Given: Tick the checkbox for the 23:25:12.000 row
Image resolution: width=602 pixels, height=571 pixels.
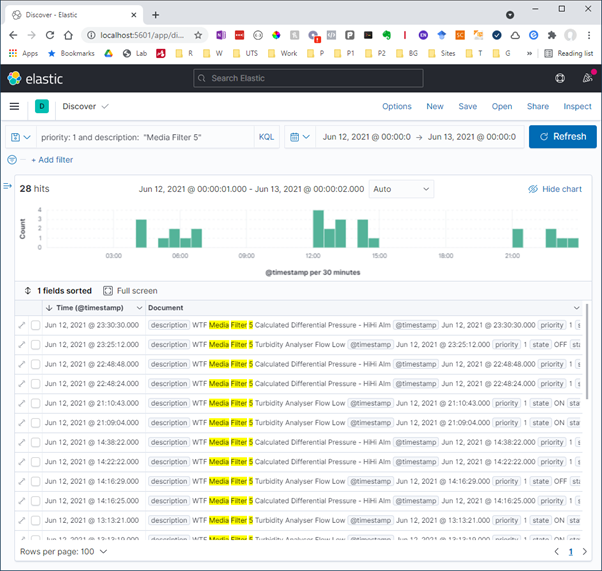Looking at the screenshot, I should pos(35,344).
